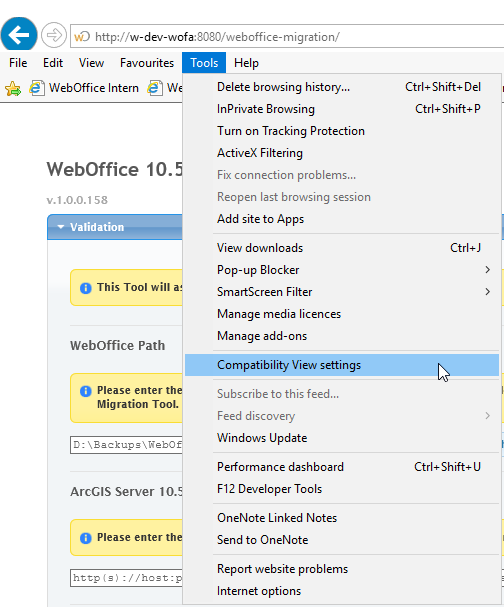Click the WebOffice Path text field
The width and height of the screenshot is (504, 607).
pyautogui.click(x=126, y=445)
